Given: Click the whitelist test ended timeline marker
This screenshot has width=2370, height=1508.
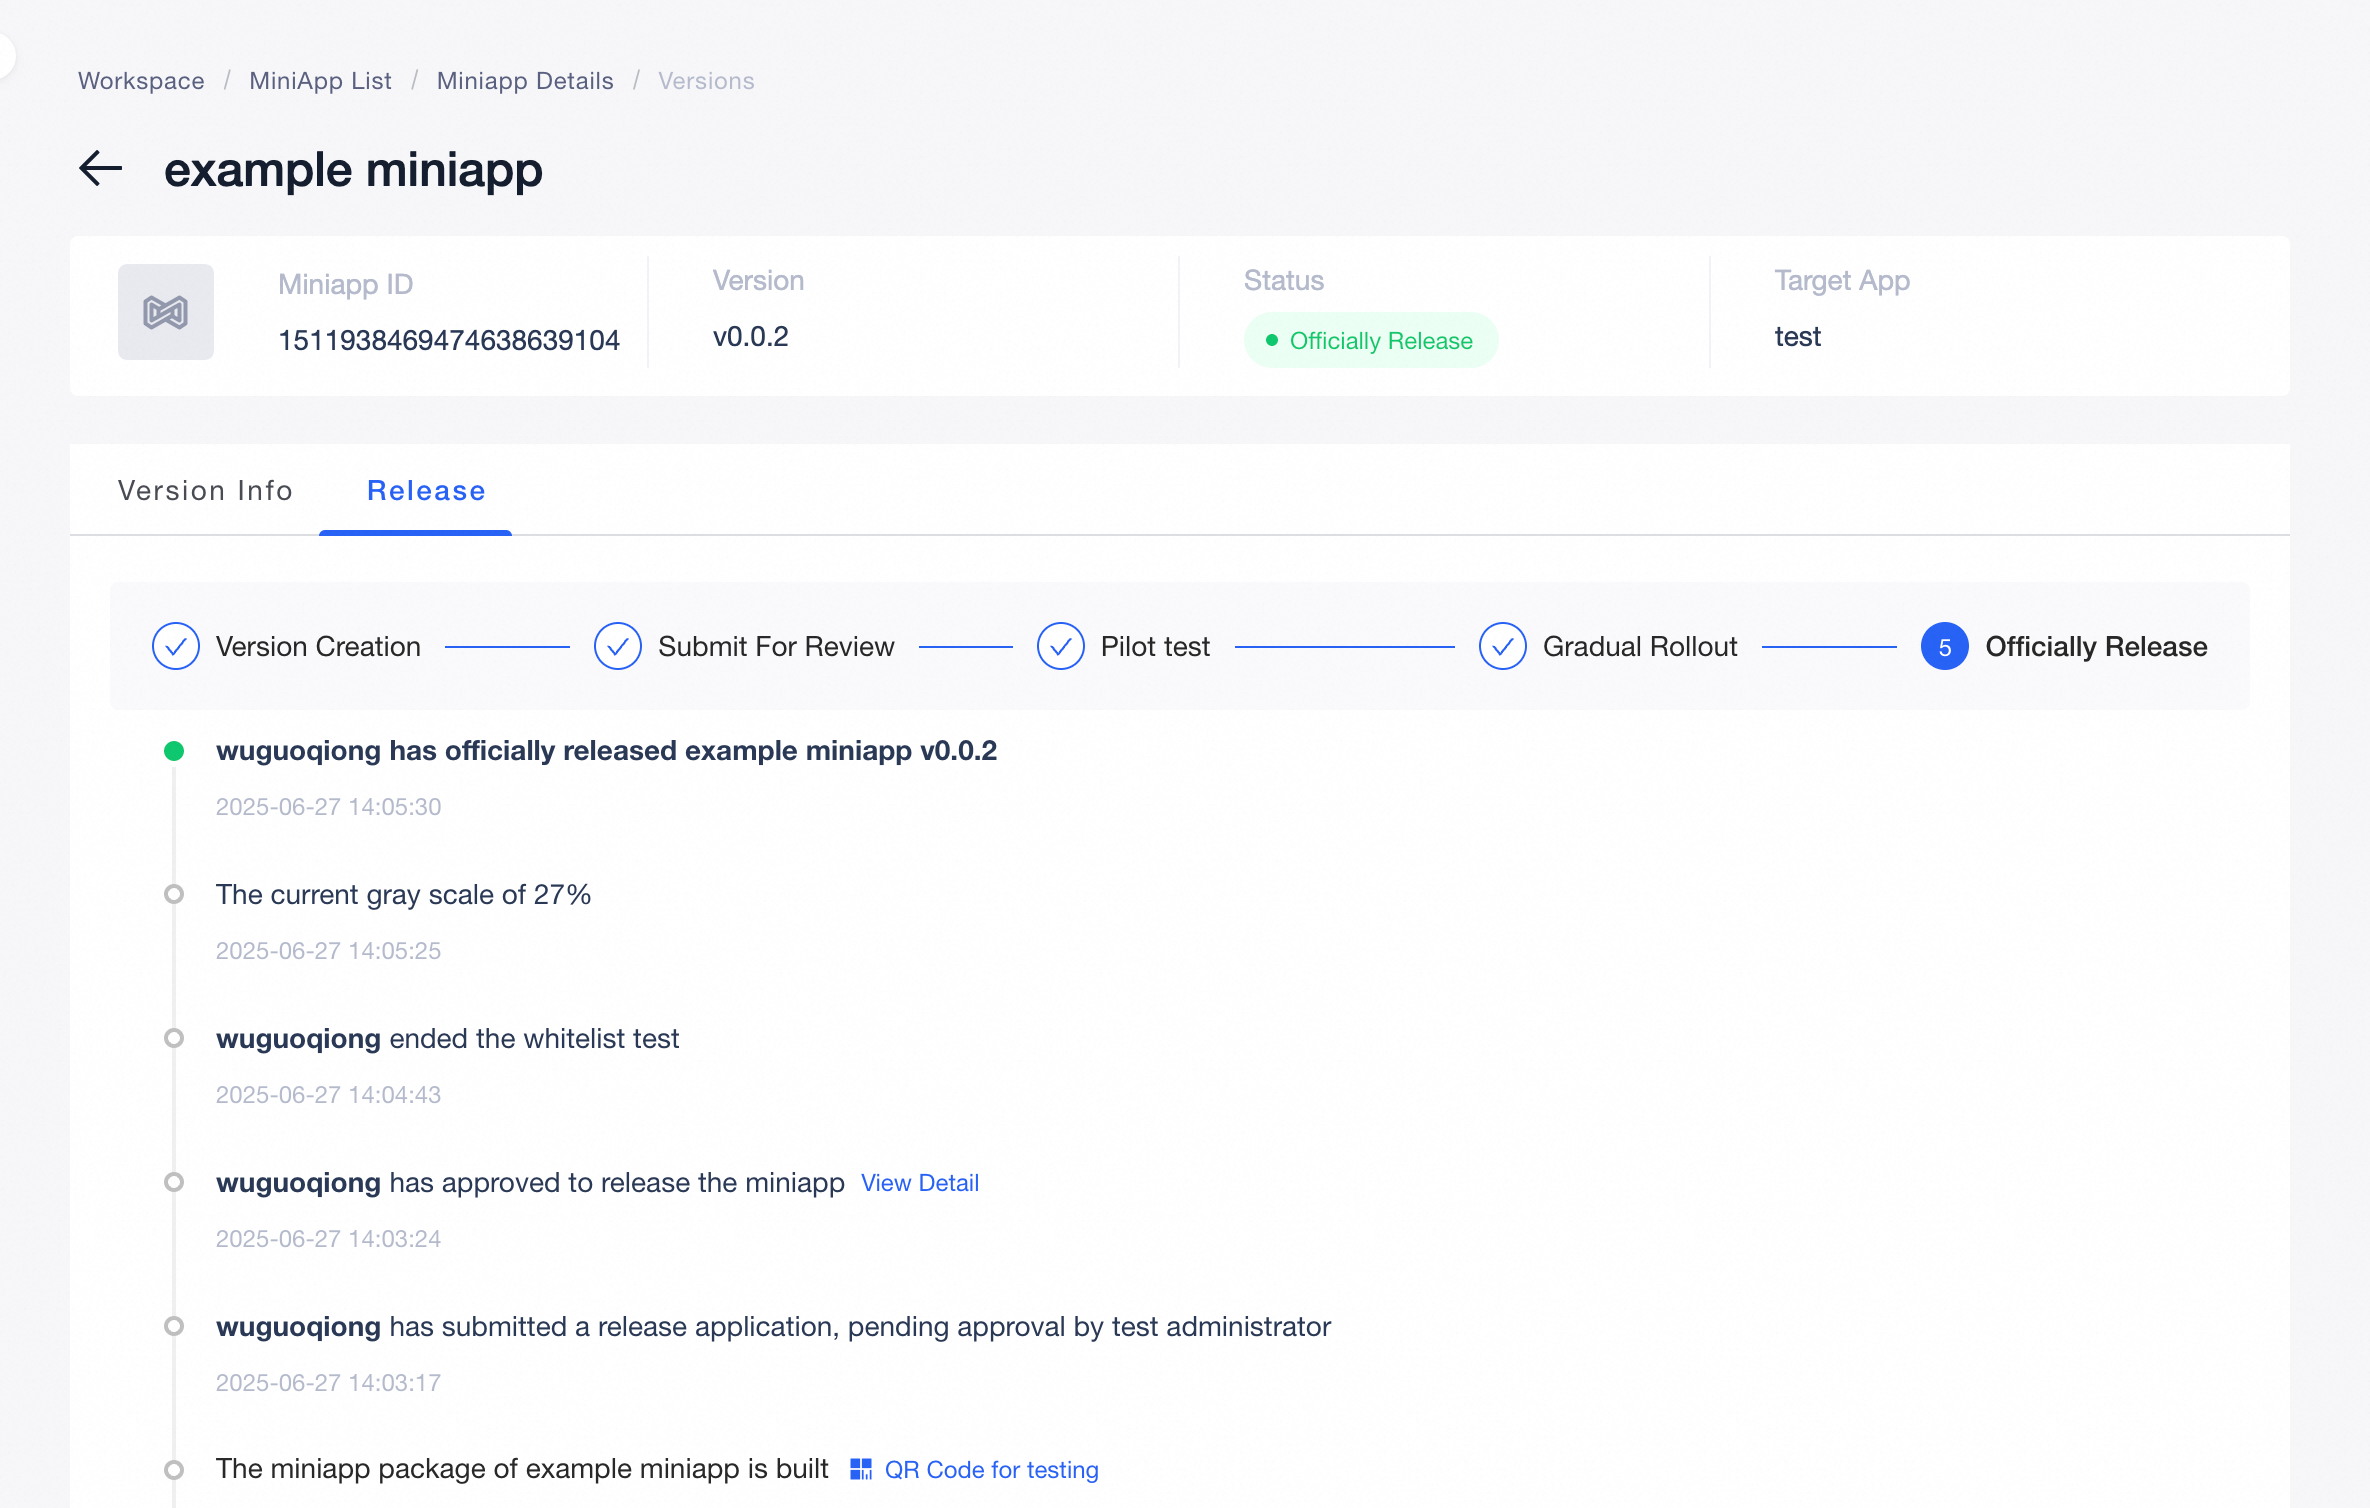Looking at the screenshot, I should click(174, 1038).
